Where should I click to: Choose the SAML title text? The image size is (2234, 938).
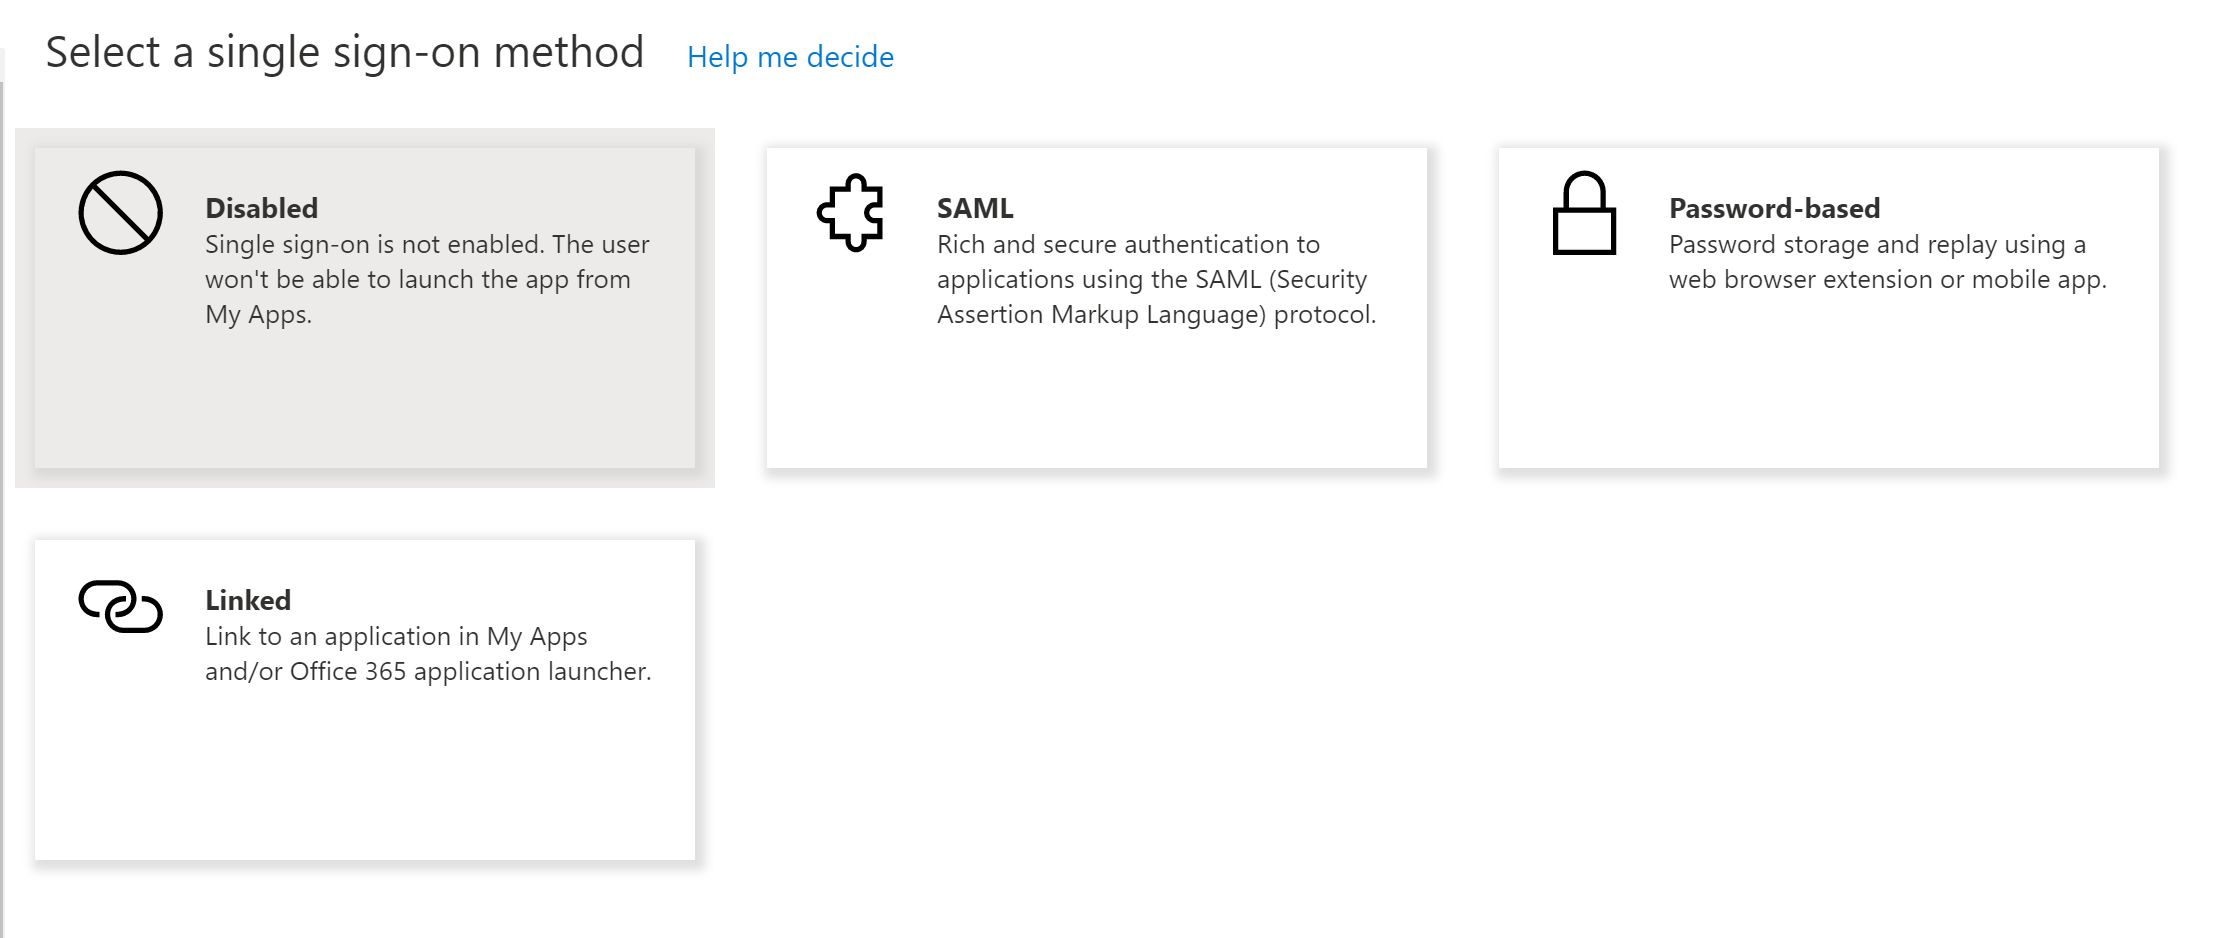(975, 208)
